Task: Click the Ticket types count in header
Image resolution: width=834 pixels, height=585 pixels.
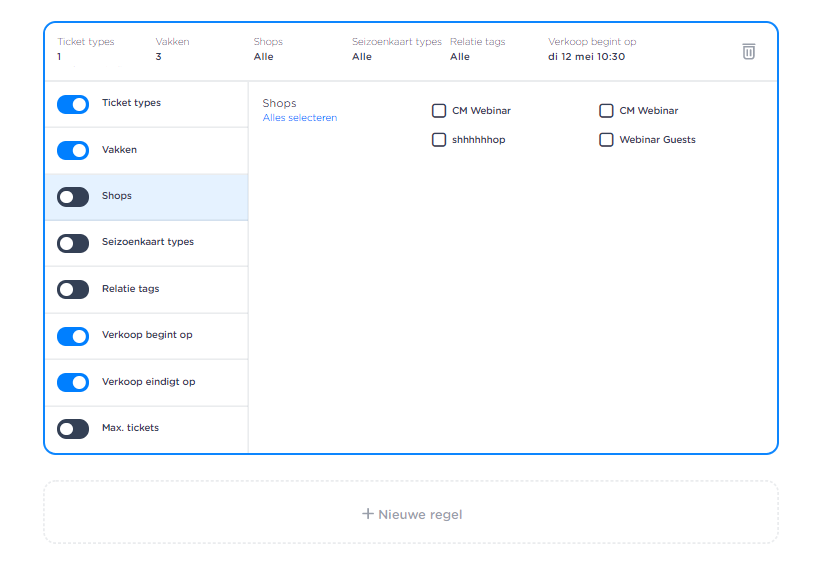Action: pos(60,57)
